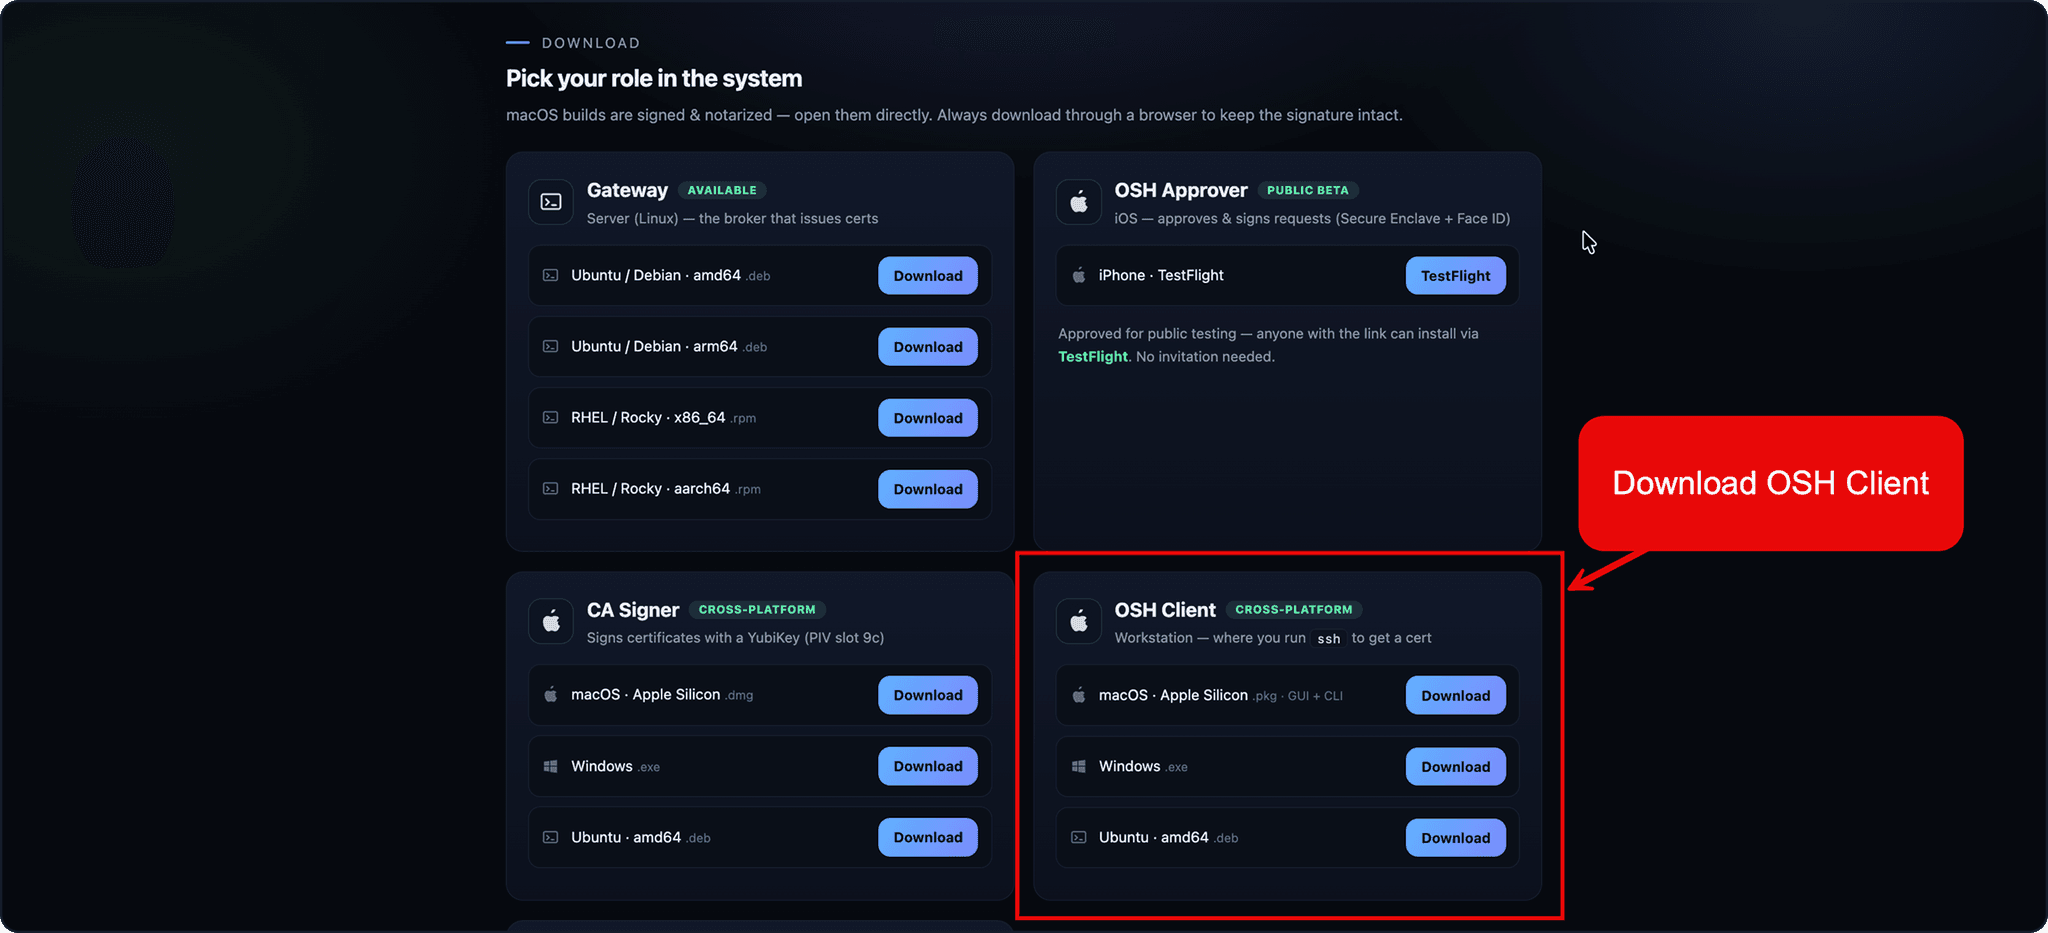Click 'Server (Linux) — the broker' subtitle
This screenshot has width=2048, height=933.
[732, 218]
